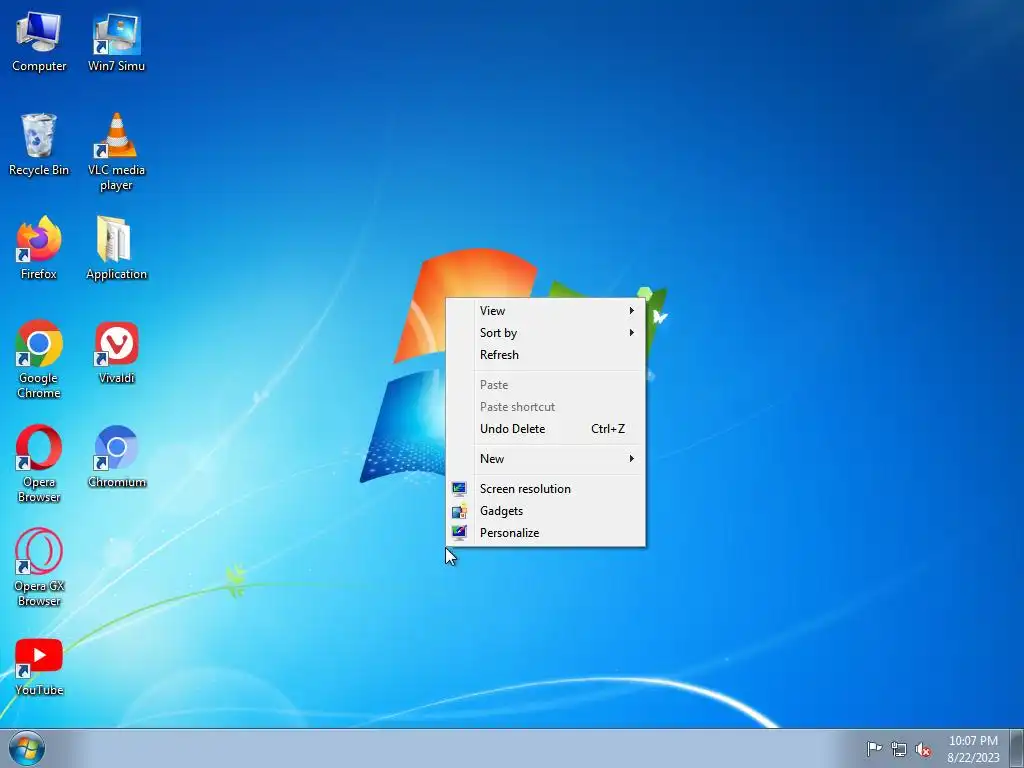Choose Undo Delete in context menu
This screenshot has width=1024, height=768.
[x=545, y=429]
